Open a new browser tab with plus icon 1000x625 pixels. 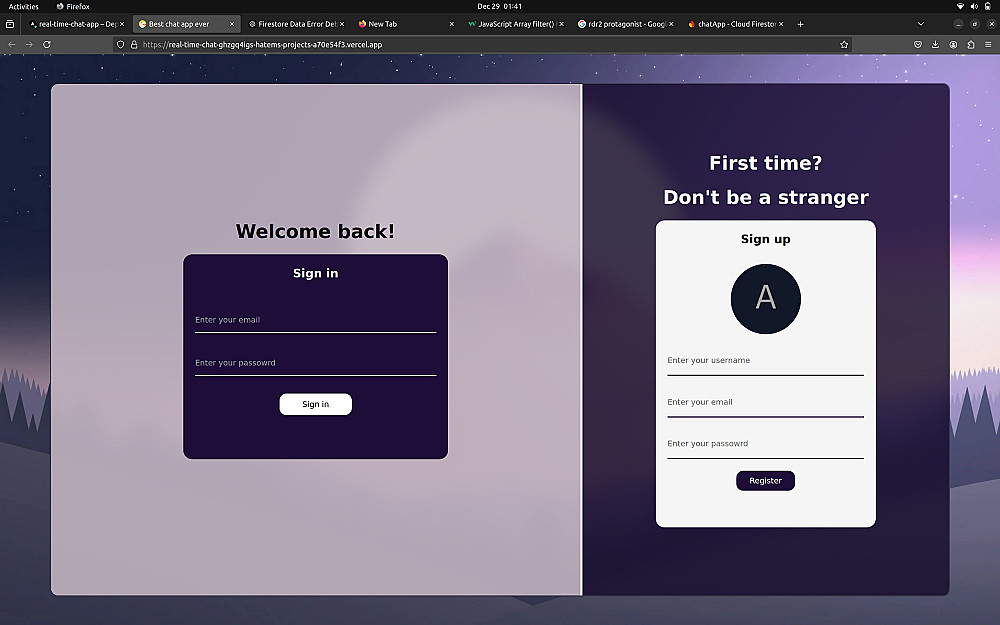click(x=800, y=24)
